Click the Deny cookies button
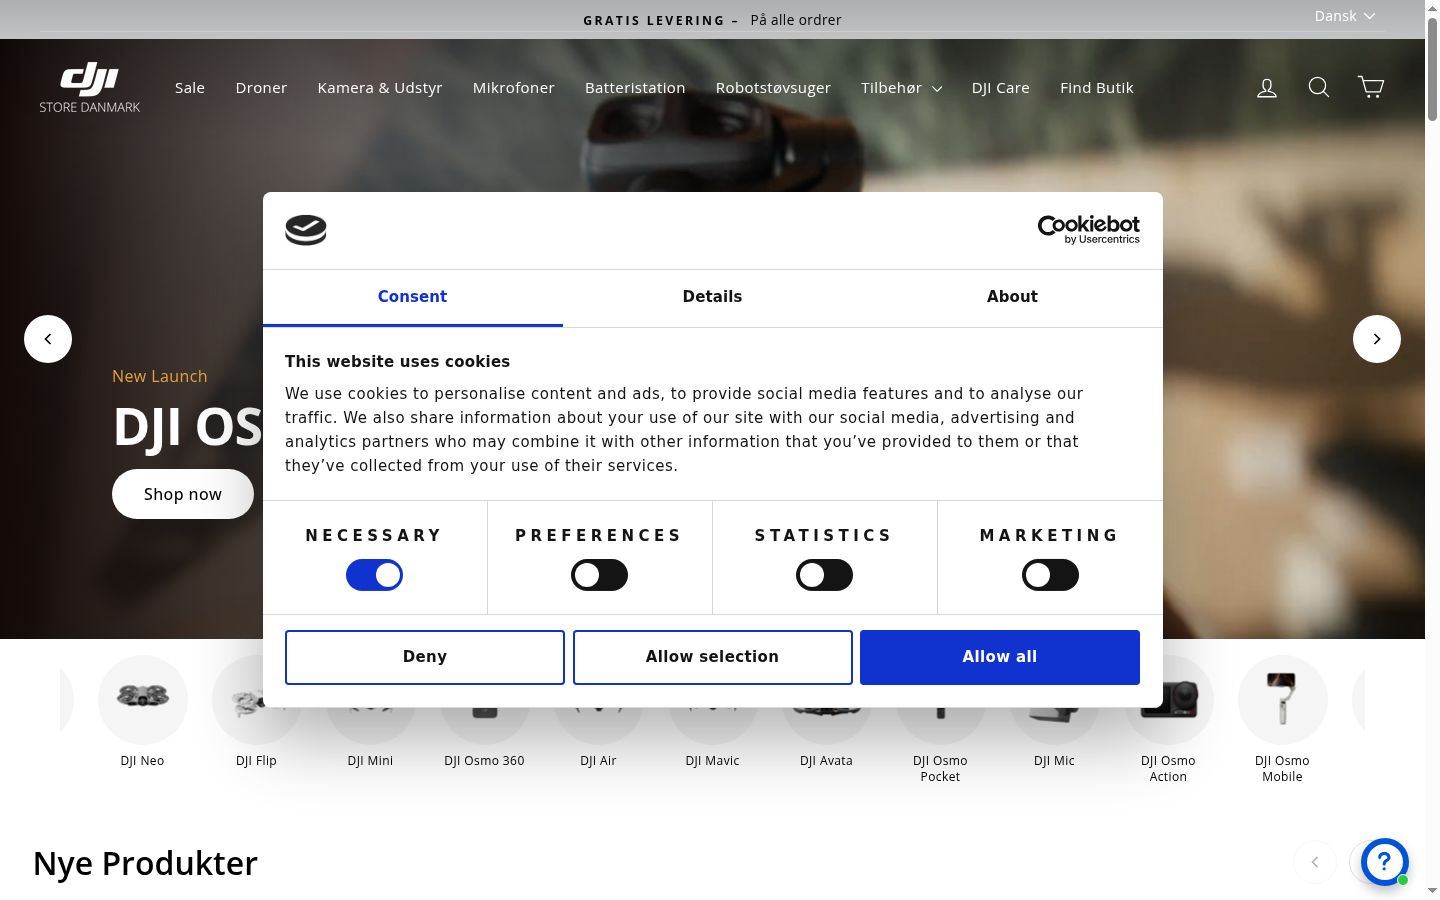Image resolution: width=1440 pixels, height=900 pixels. (425, 657)
